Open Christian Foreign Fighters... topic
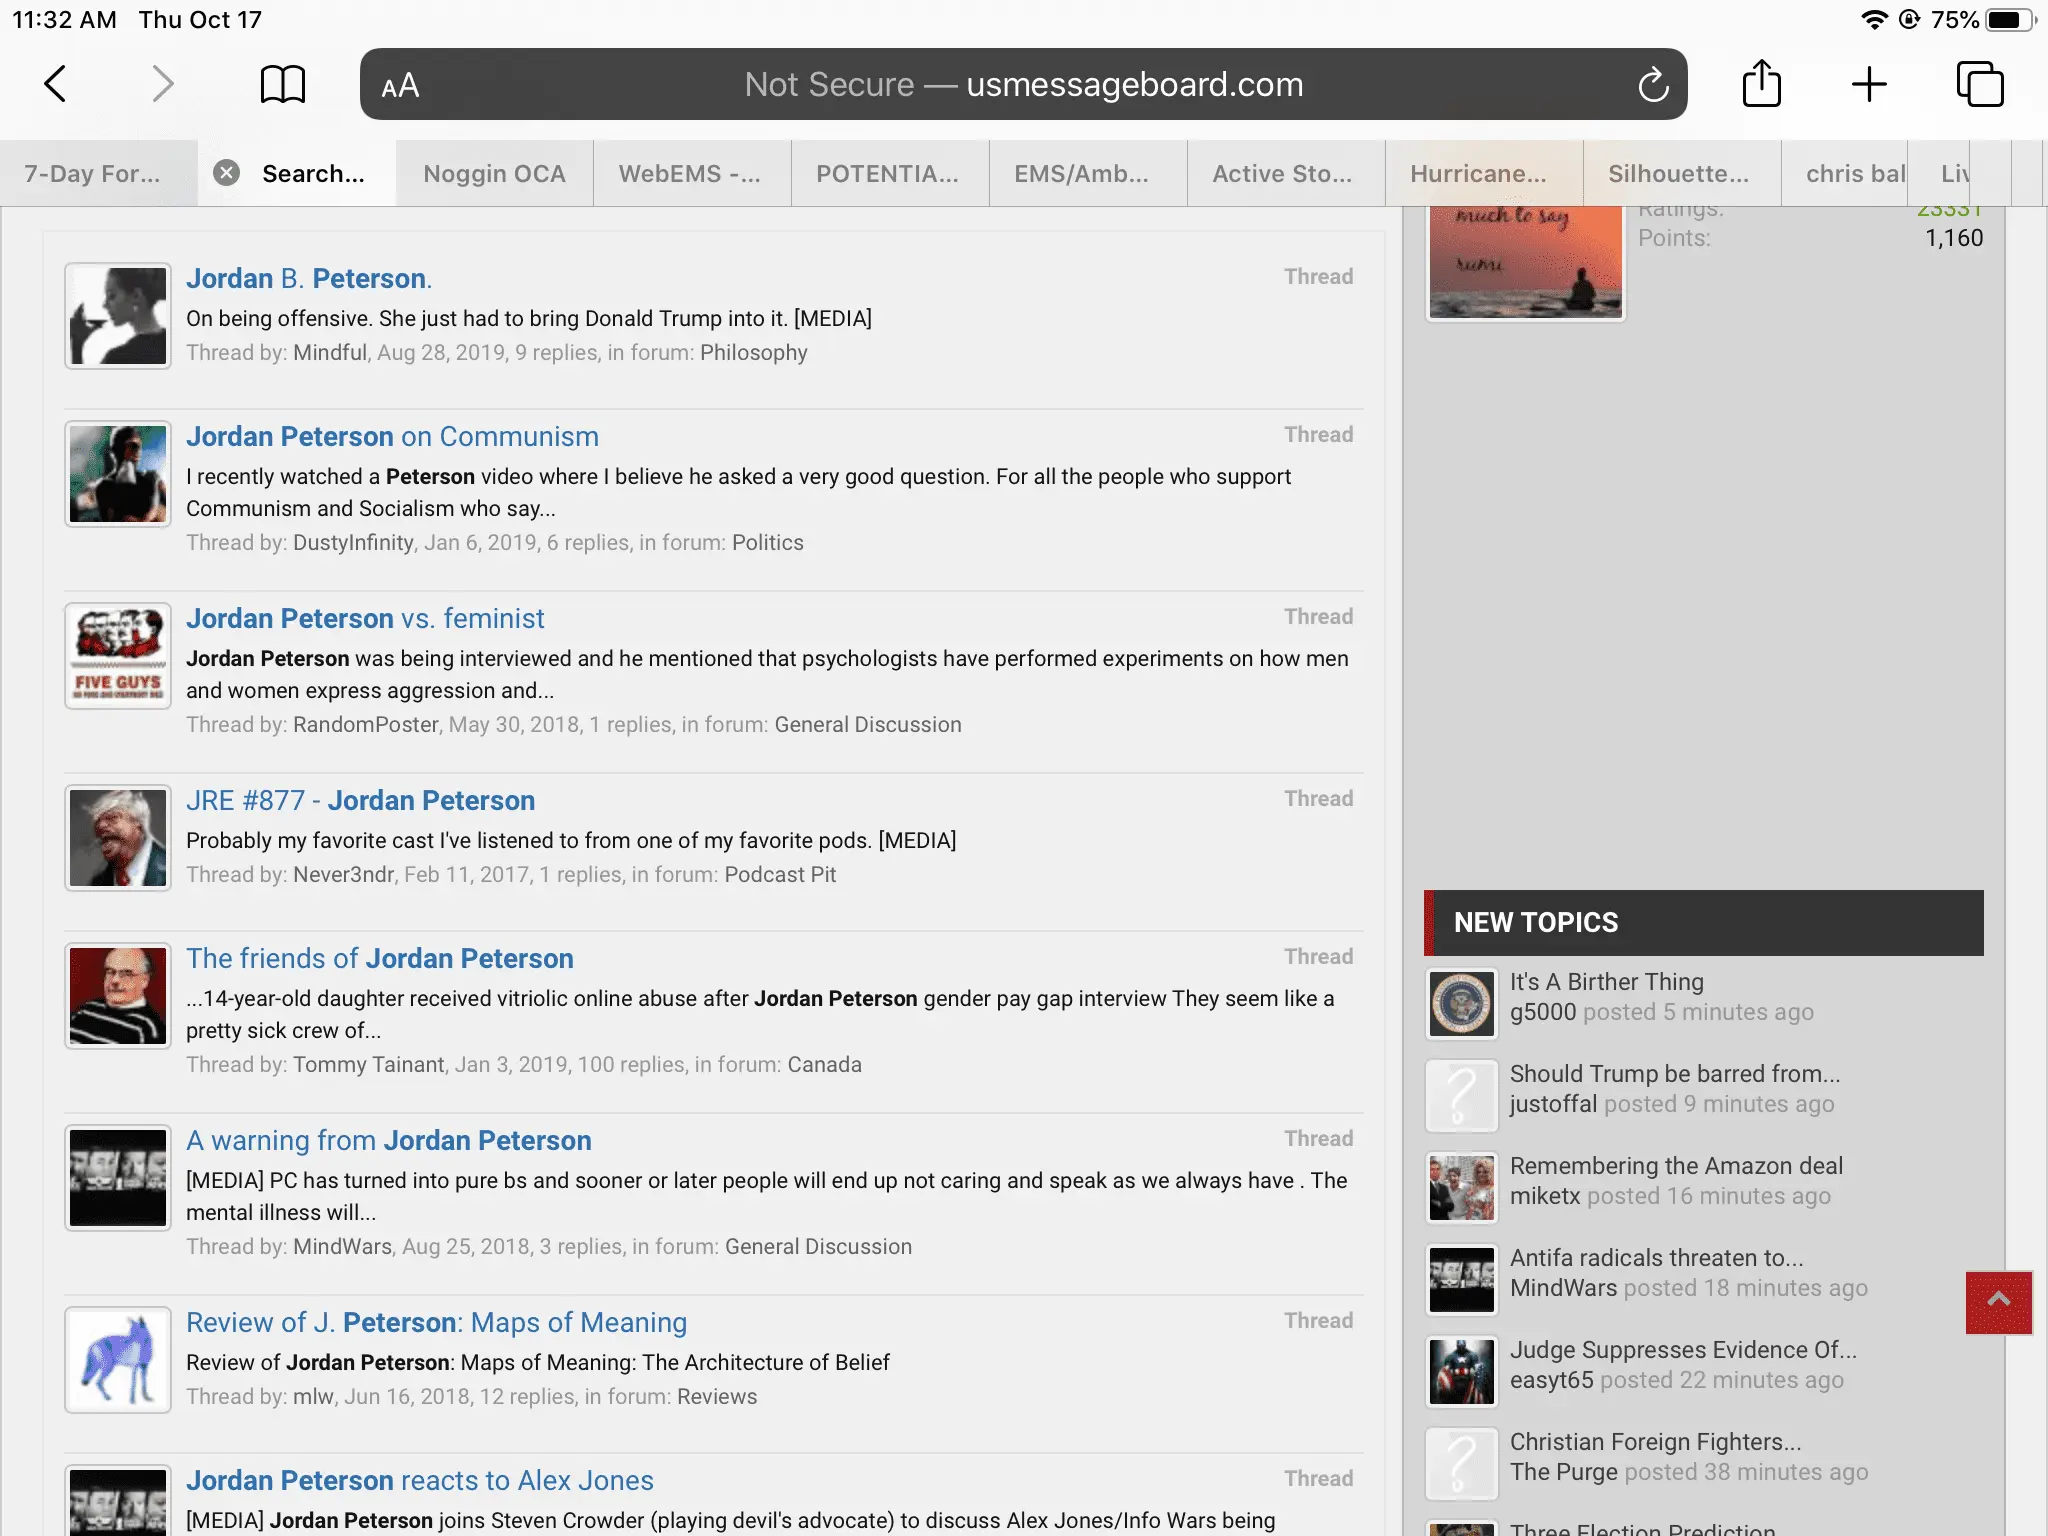The width and height of the screenshot is (2048, 1536). (1656, 1442)
